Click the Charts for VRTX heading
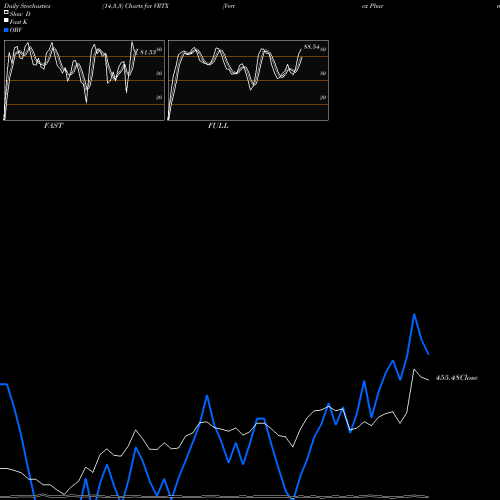The height and width of the screenshot is (500, 500). [147, 6]
